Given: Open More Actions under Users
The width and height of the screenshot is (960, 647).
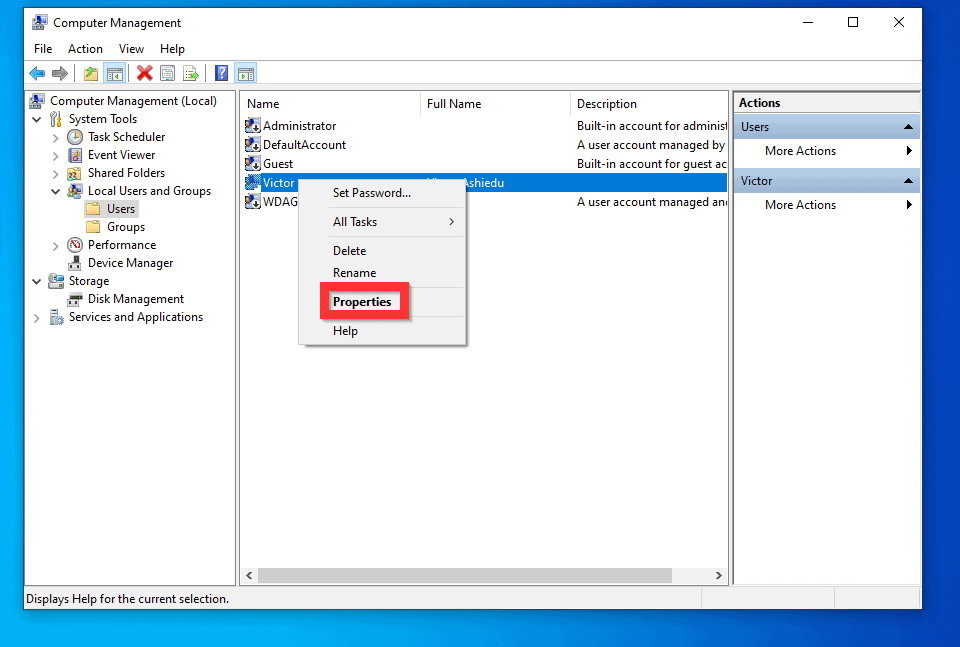Looking at the screenshot, I should coord(800,150).
